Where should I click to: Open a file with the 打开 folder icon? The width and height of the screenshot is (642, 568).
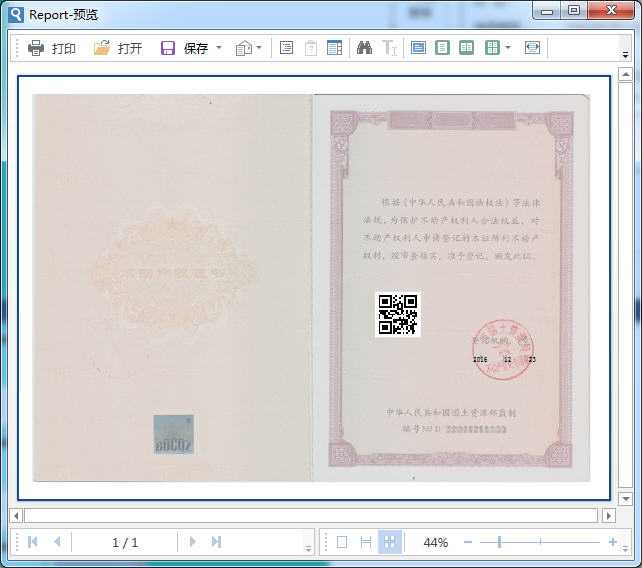(102, 48)
